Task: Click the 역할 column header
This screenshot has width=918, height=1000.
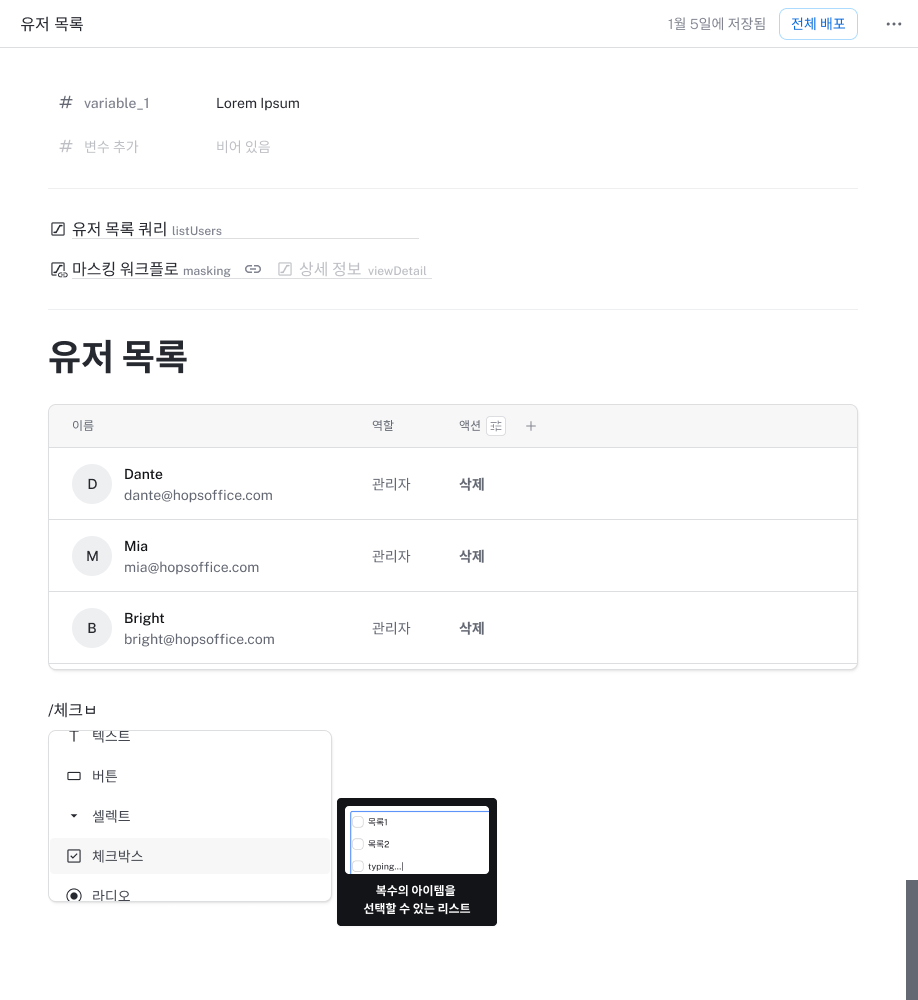Action: 383,425
